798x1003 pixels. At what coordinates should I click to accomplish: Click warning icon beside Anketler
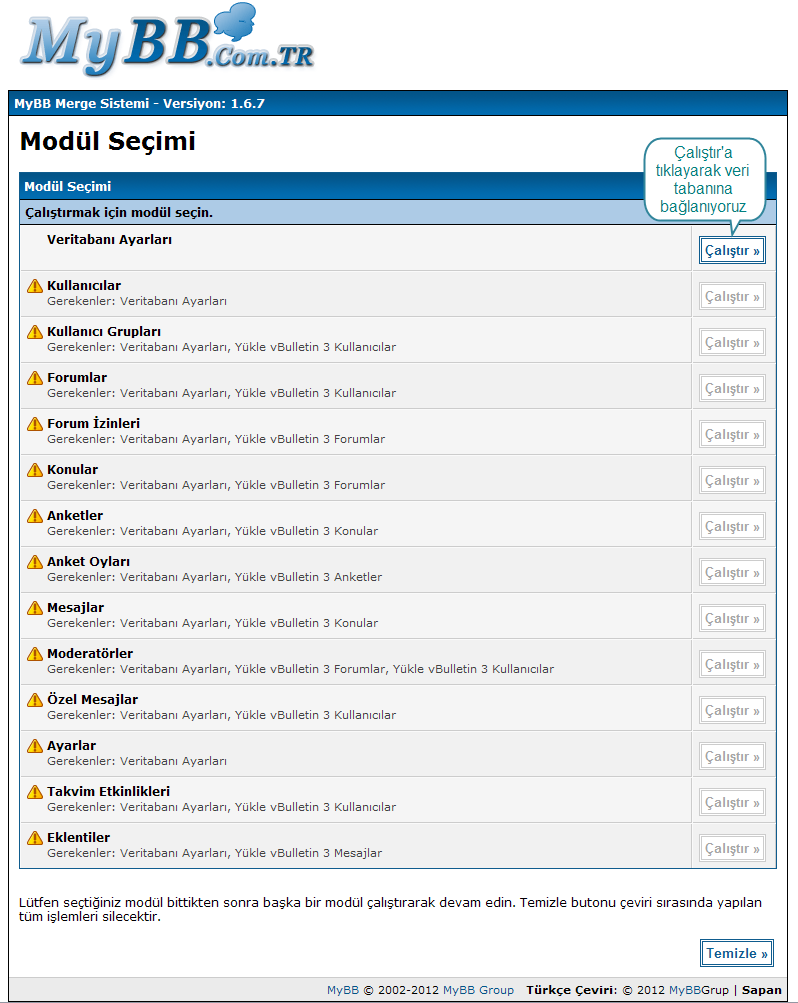(35, 516)
